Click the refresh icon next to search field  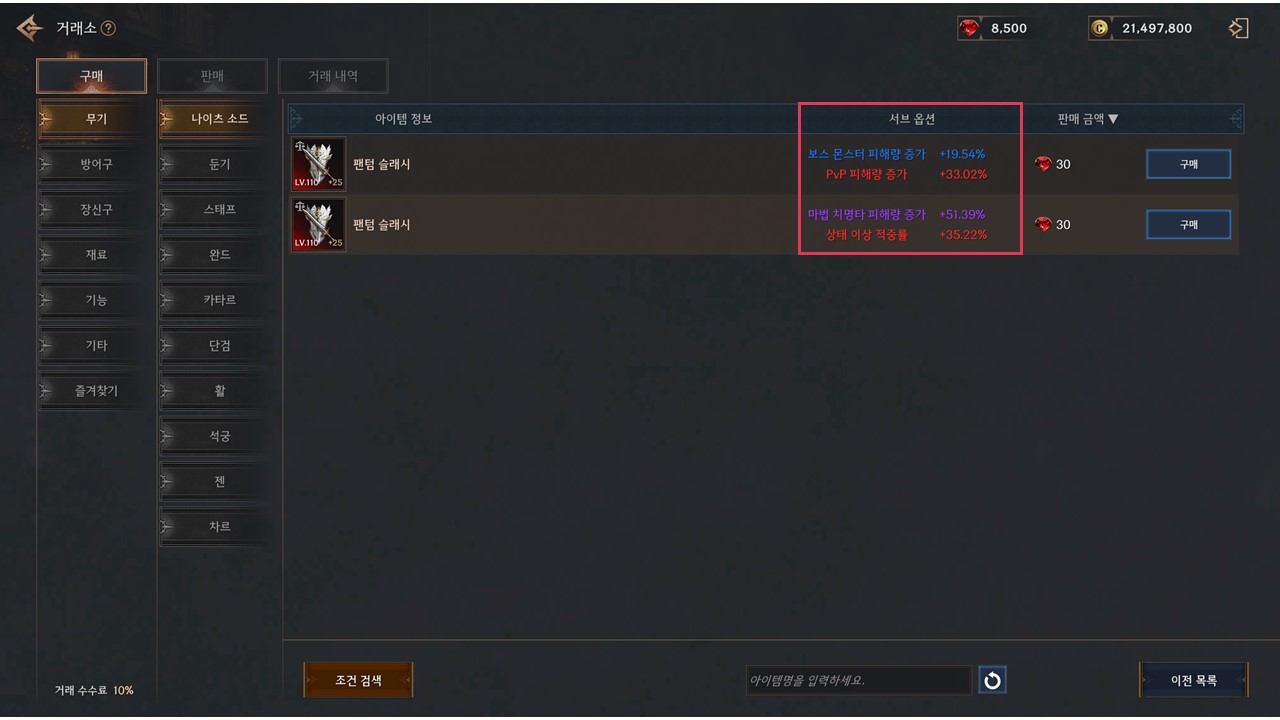click(x=992, y=681)
